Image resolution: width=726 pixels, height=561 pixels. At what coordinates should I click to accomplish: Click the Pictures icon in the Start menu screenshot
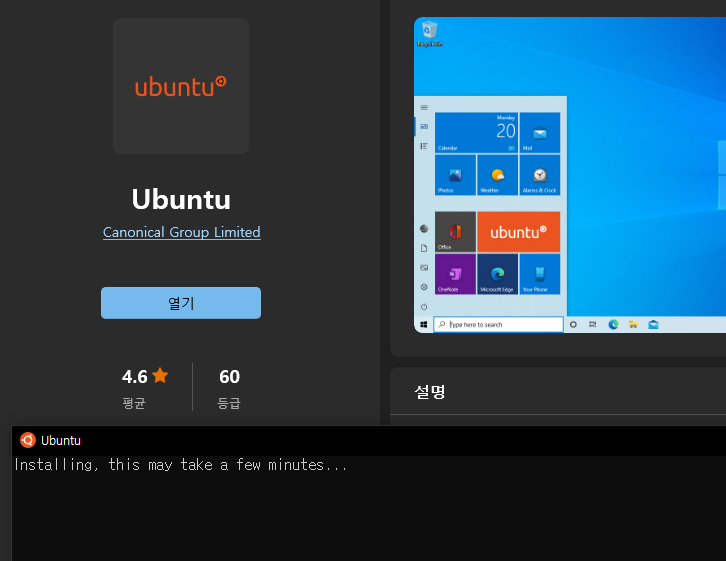424,268
